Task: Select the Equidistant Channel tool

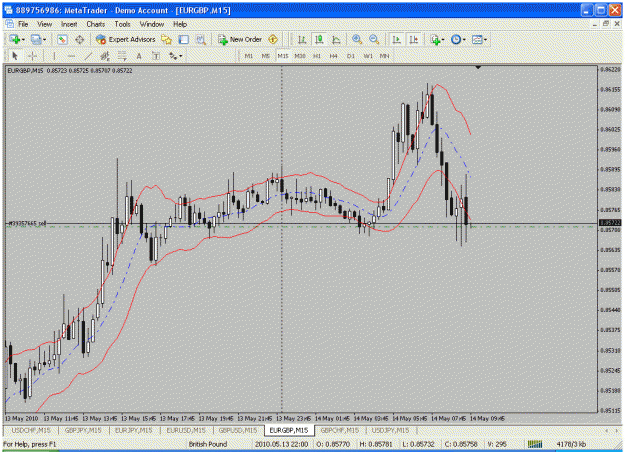Action: (105, 56)
